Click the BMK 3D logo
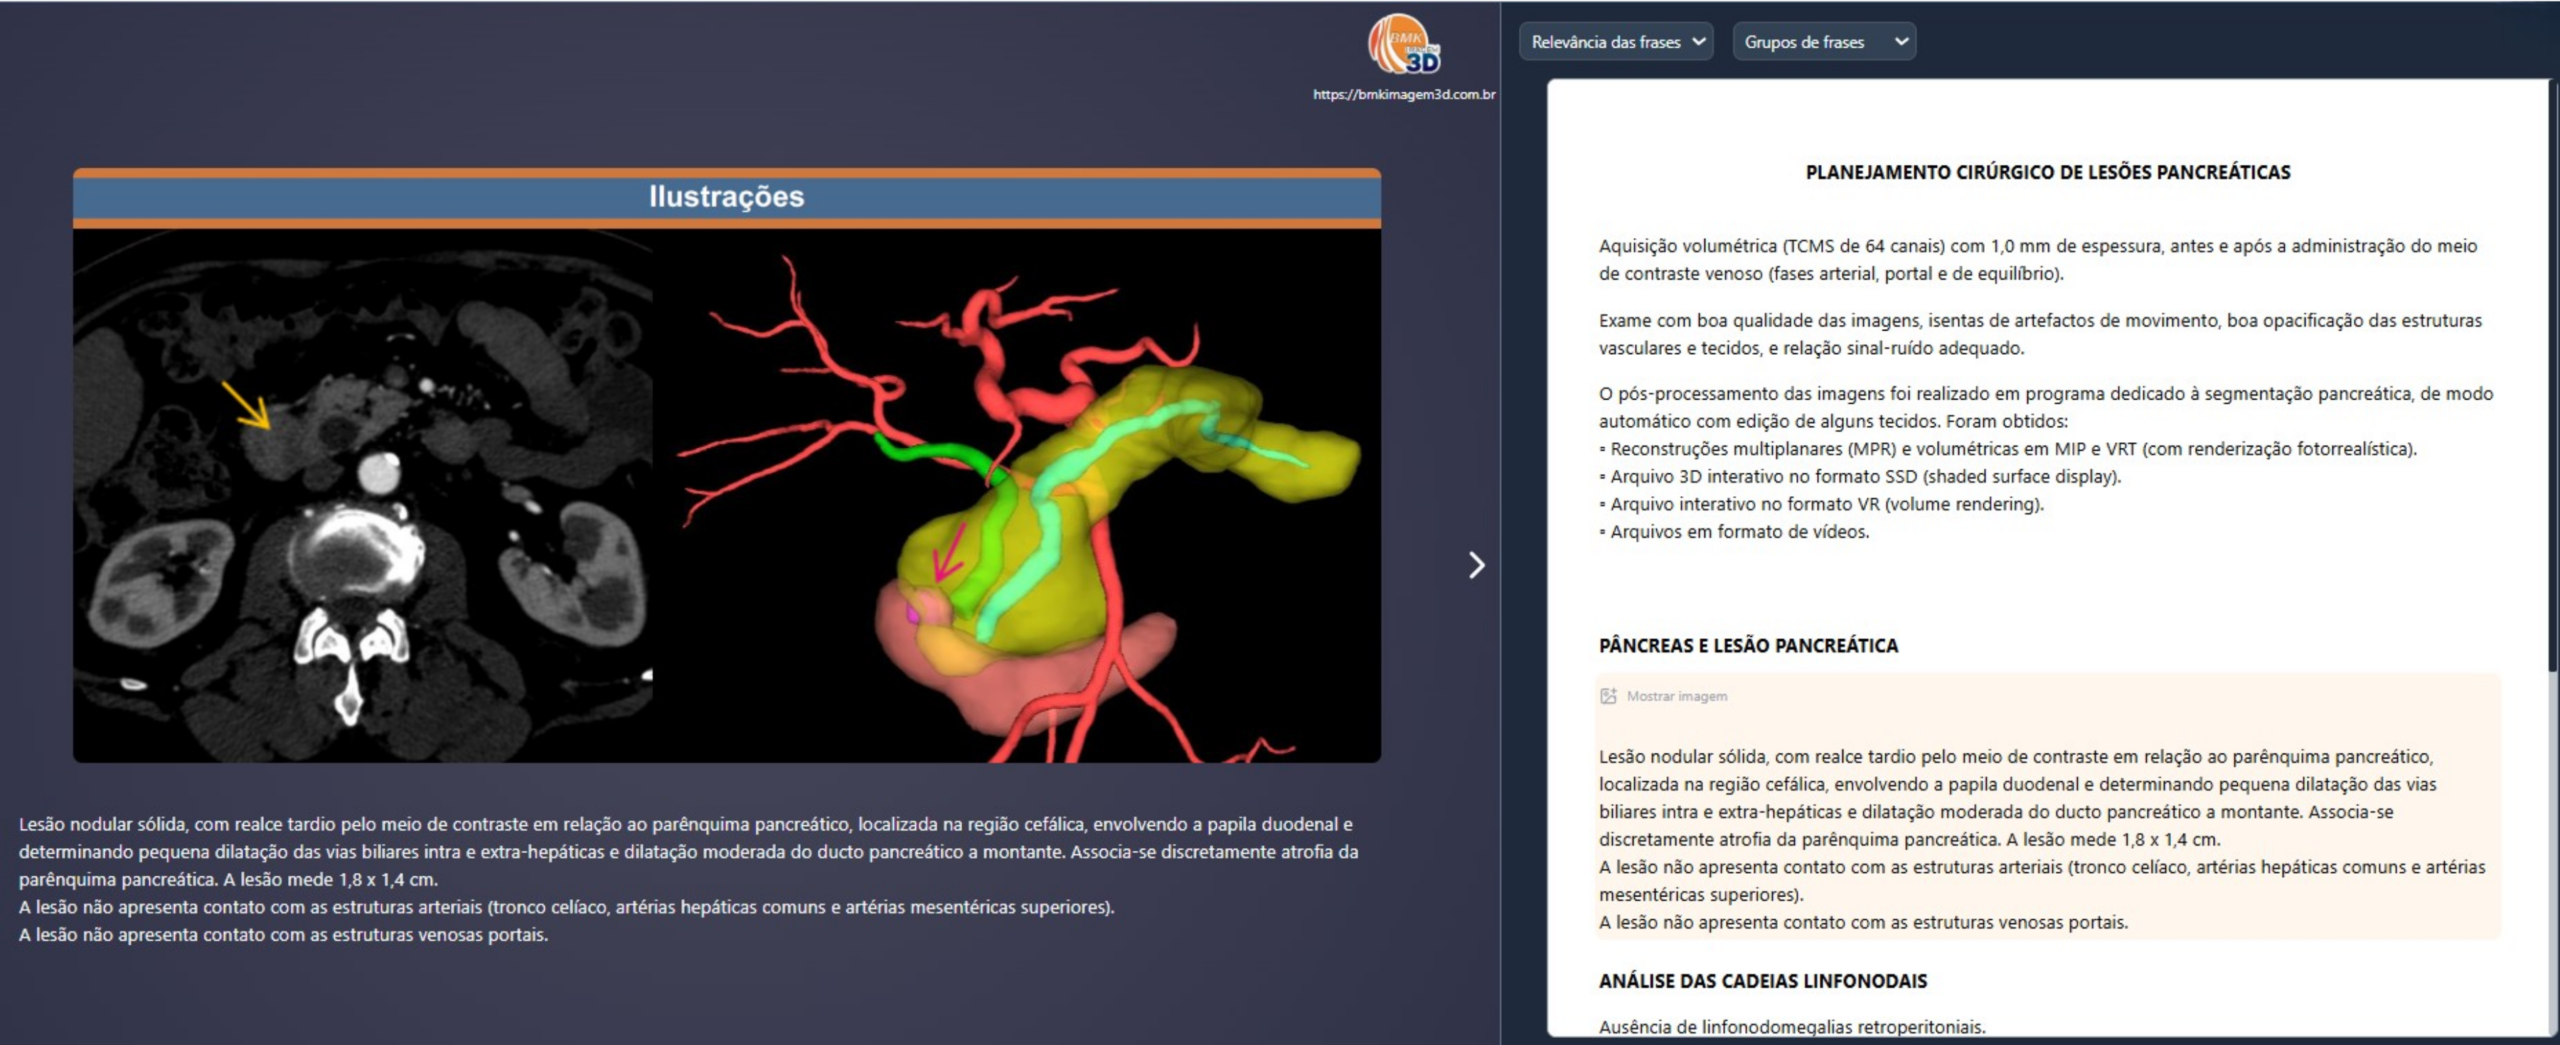The height and width of the screenshot is (1045, 2560). [1404, 45]
